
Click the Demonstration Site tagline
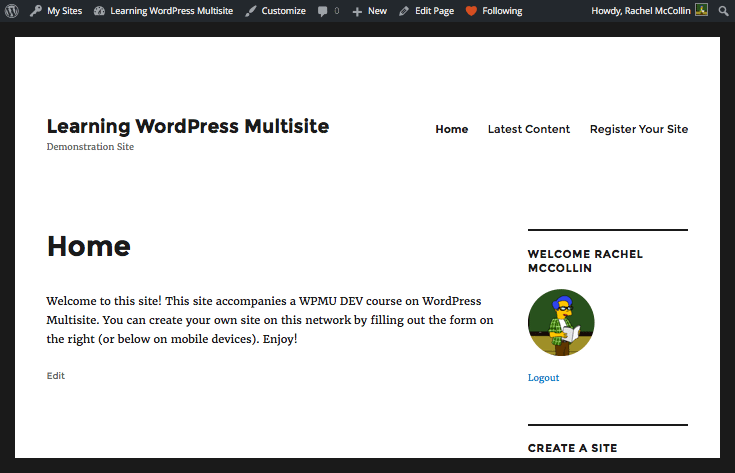coord(90,147)
